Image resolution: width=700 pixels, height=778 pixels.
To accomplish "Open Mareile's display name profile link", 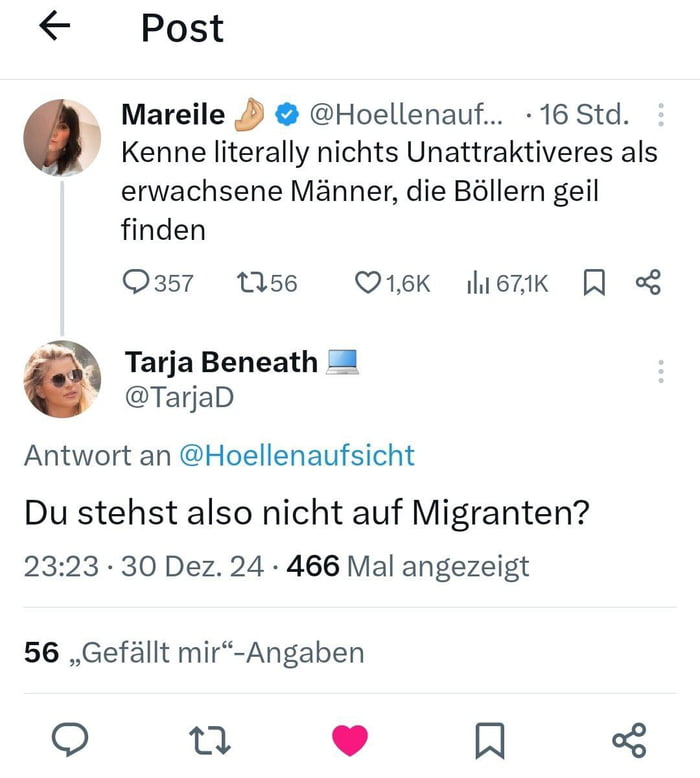I will [173, 115].
